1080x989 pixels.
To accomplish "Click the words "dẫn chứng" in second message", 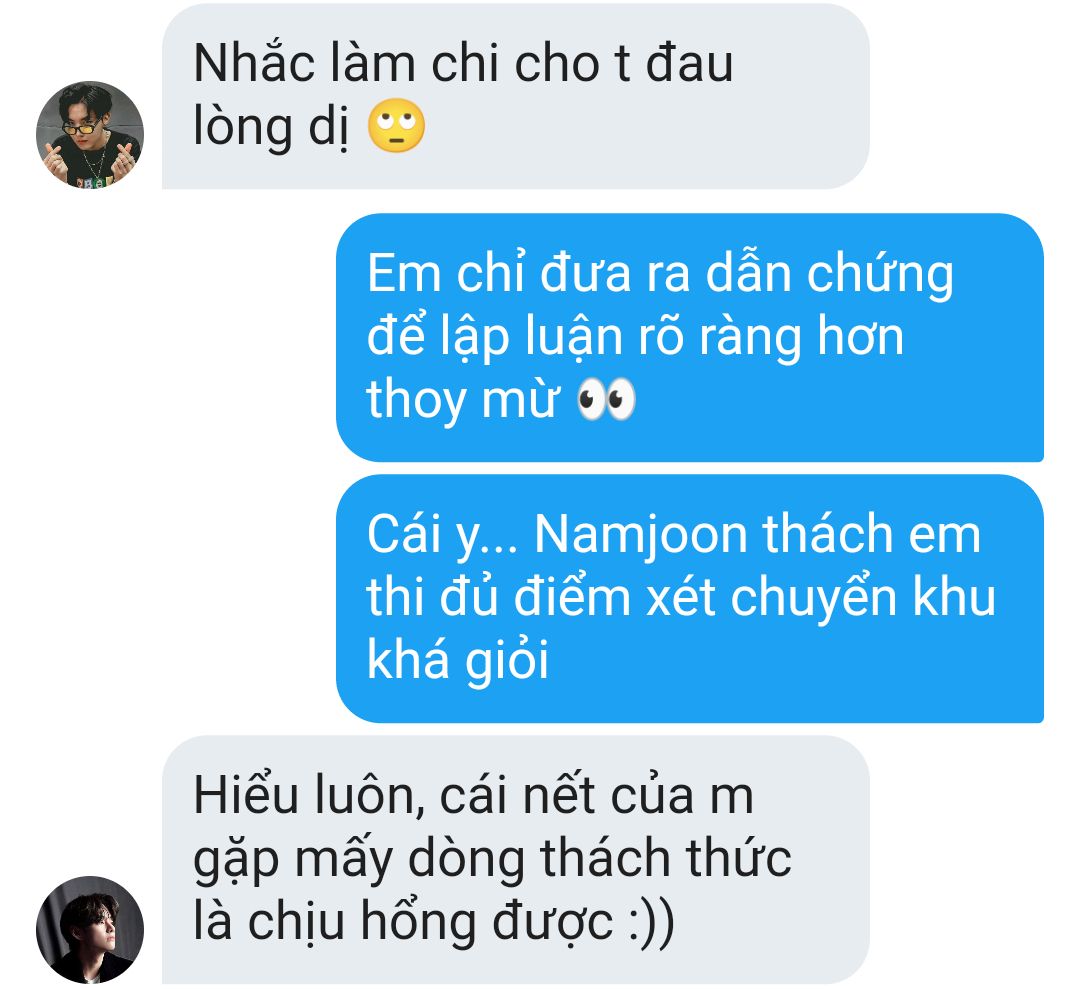I will 830,275.
